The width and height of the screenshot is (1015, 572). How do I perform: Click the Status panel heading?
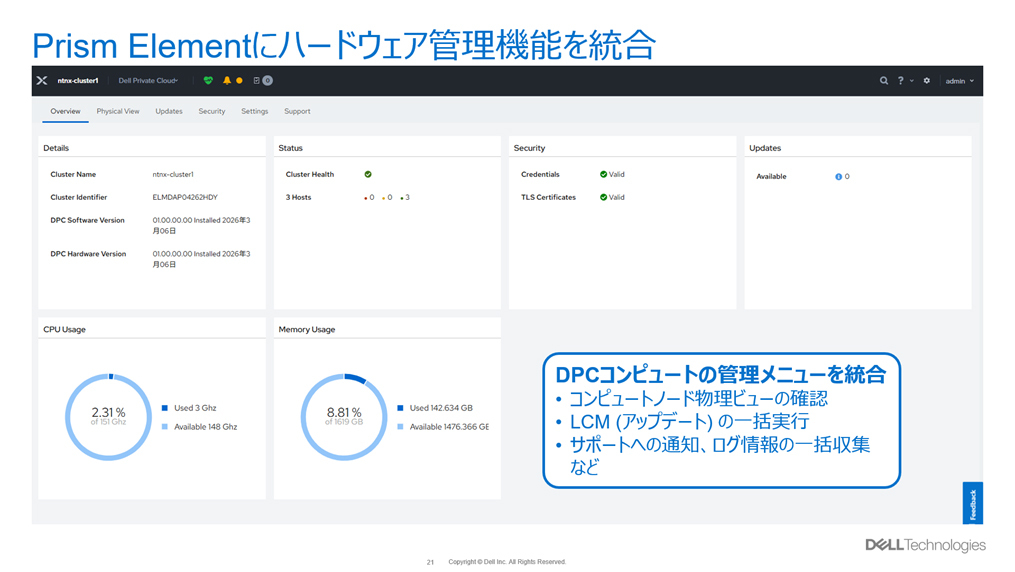[x=290, y=148]
